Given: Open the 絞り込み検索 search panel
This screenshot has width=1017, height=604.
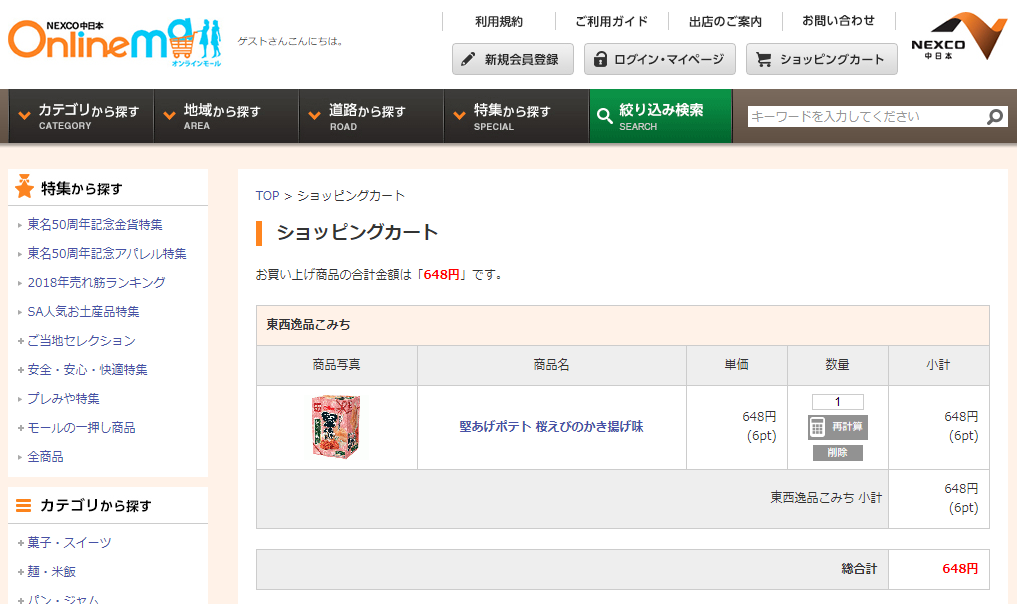Looking at the screenshot, I should coord(660,116).
